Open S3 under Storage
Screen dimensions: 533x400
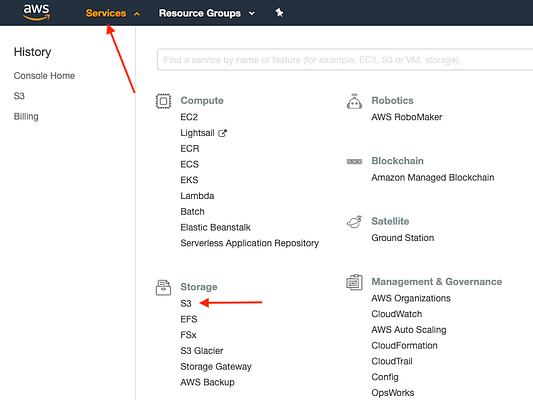click(186, 303)
